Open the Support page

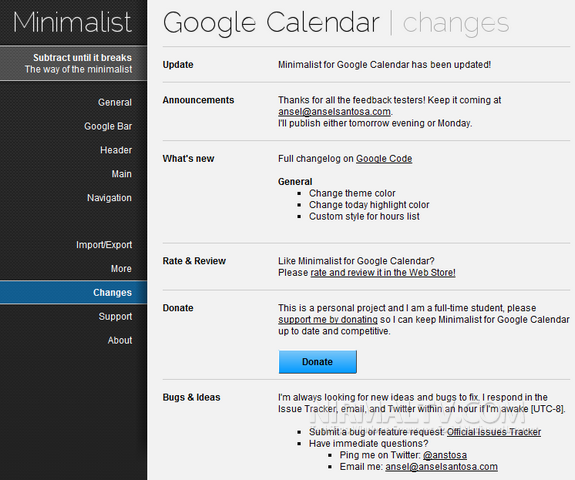pos(115,316)
